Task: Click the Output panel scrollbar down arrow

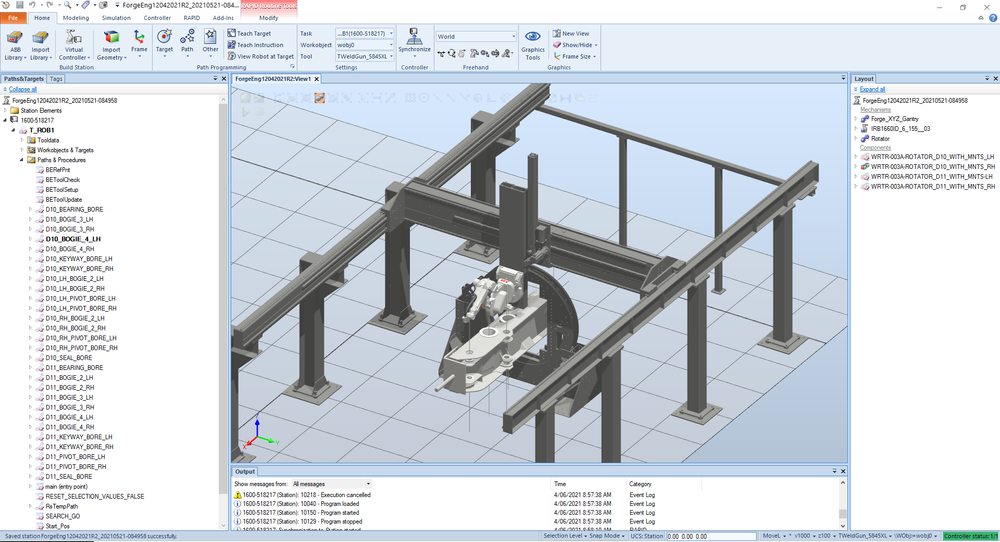Action: pyautogui.click(x=842, y=525)
